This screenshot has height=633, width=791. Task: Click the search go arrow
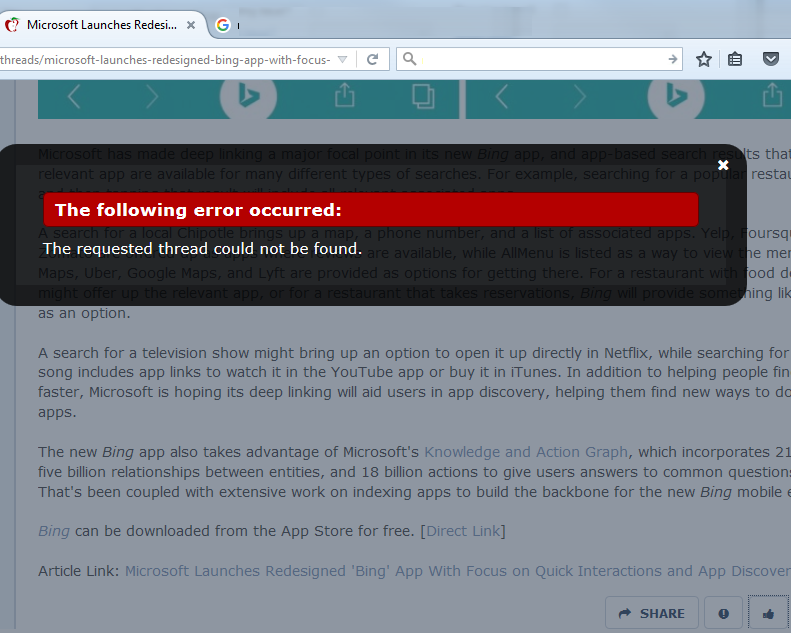(x=672, y=60)
